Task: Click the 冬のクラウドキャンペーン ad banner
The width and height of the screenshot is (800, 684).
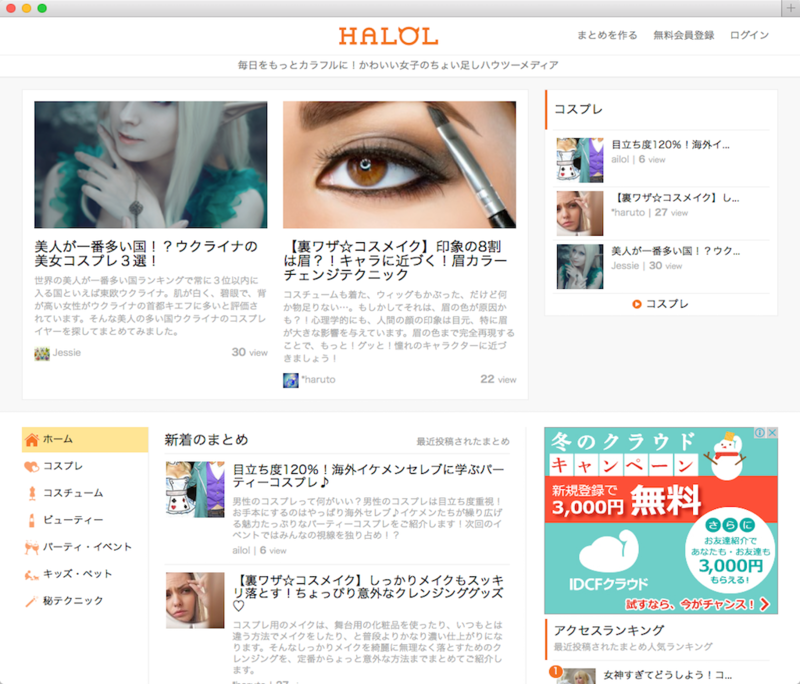Action: [661, 520]
